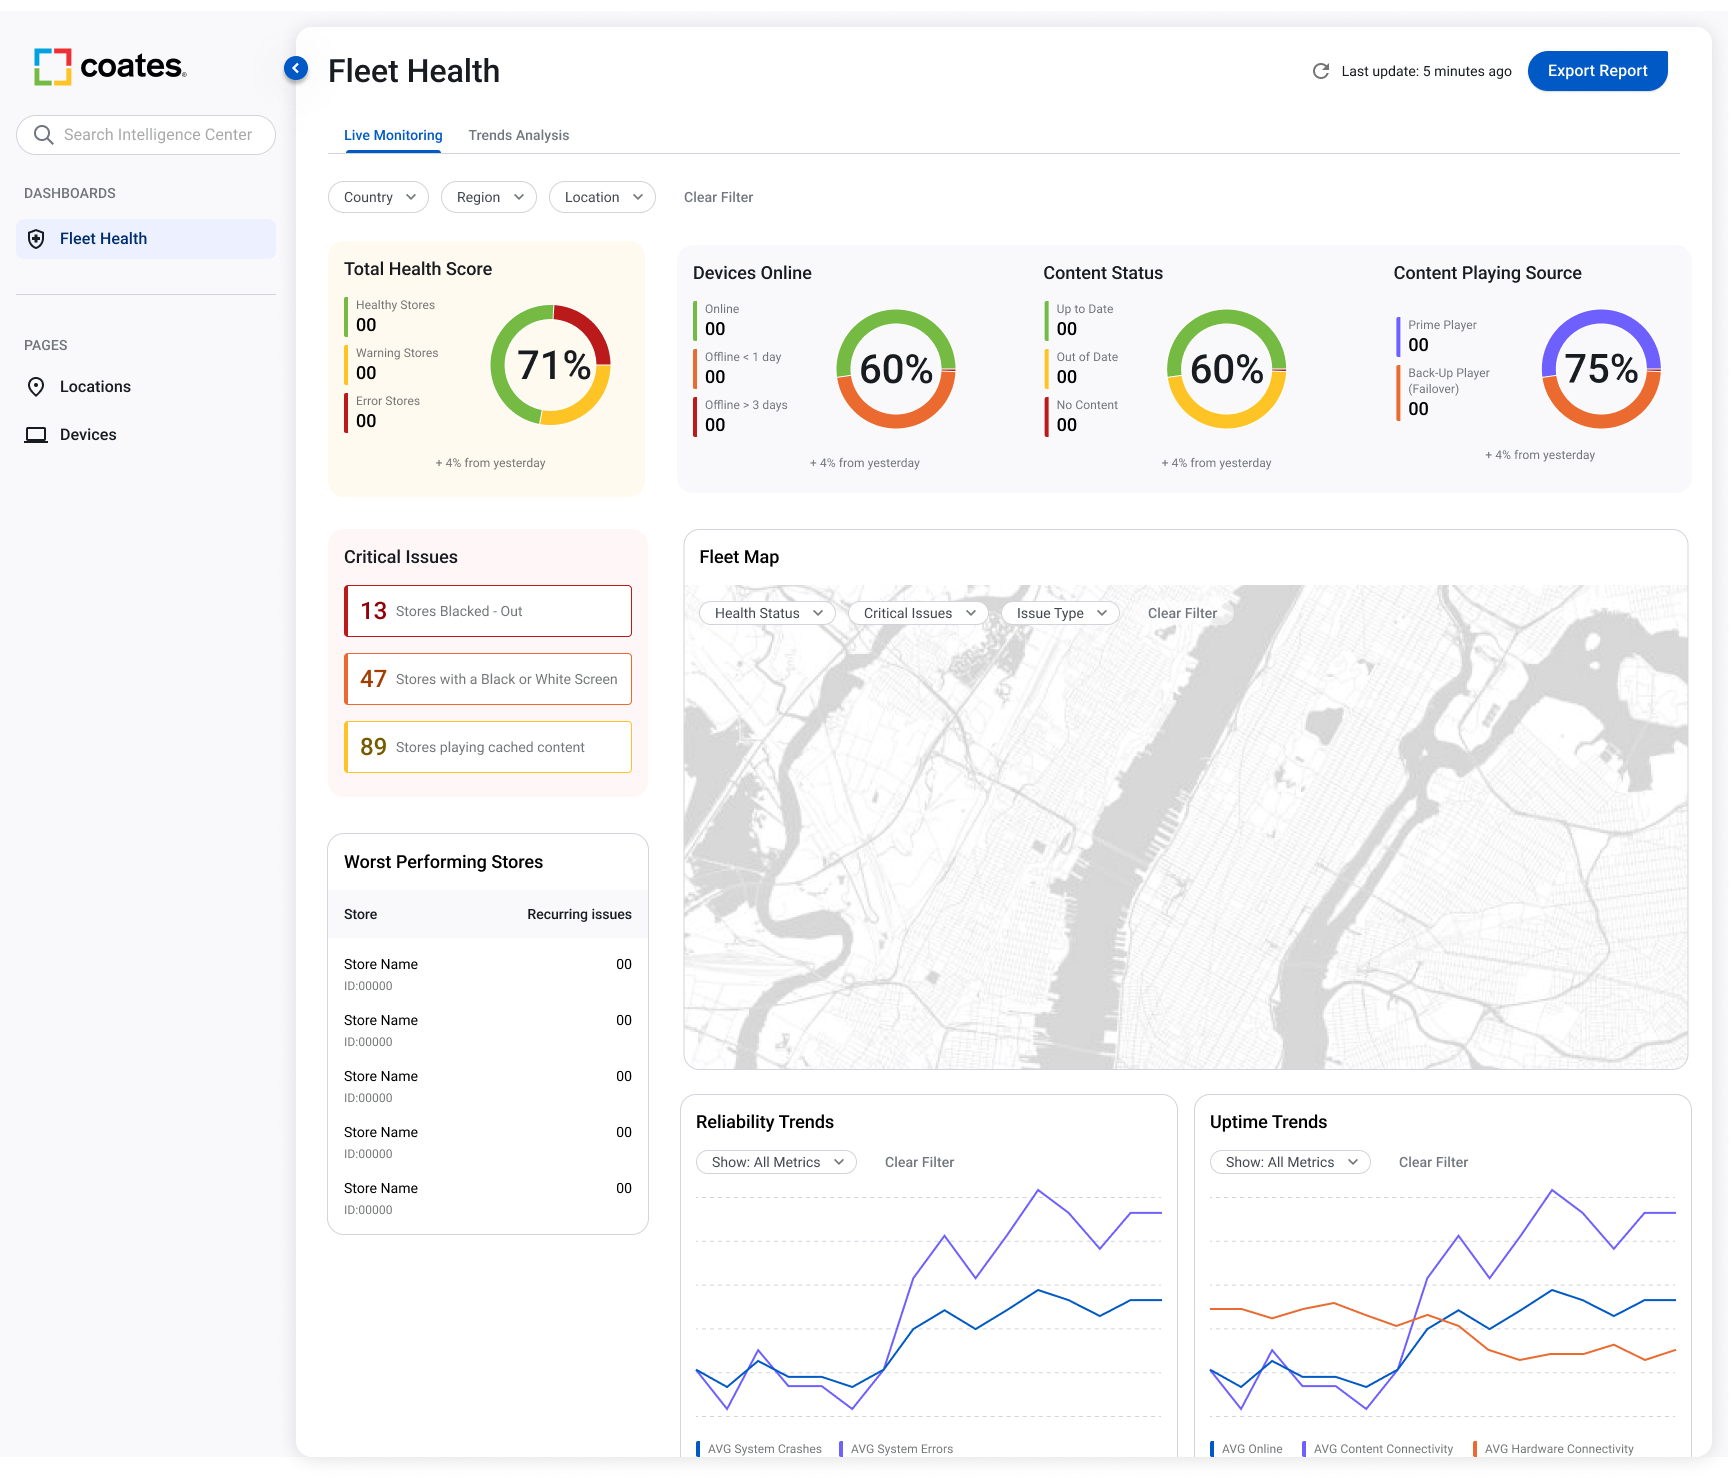Click the Locations pin icon
This screenshot has height=1481, width=1734.
coord(36,387)
